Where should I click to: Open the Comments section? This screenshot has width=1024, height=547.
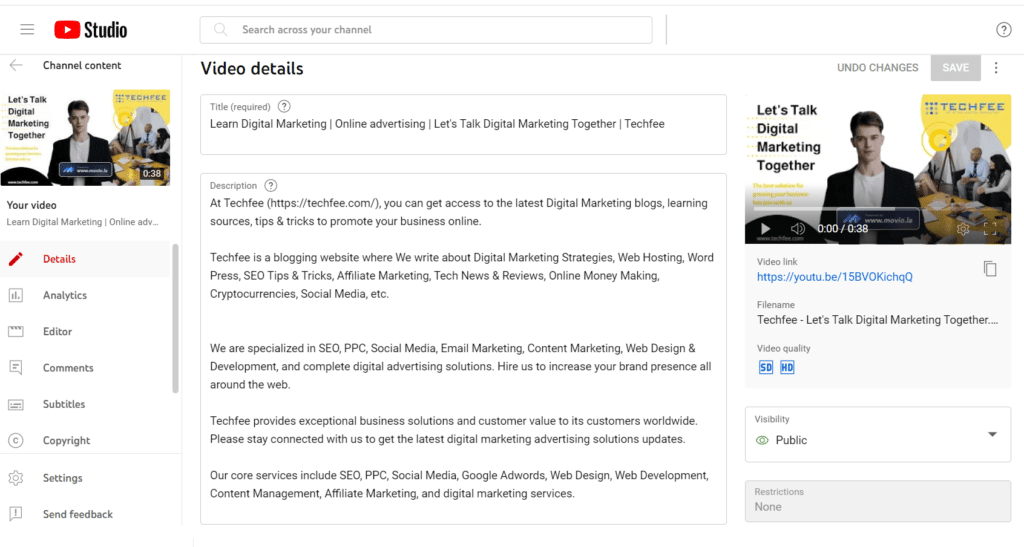(85, 367)
